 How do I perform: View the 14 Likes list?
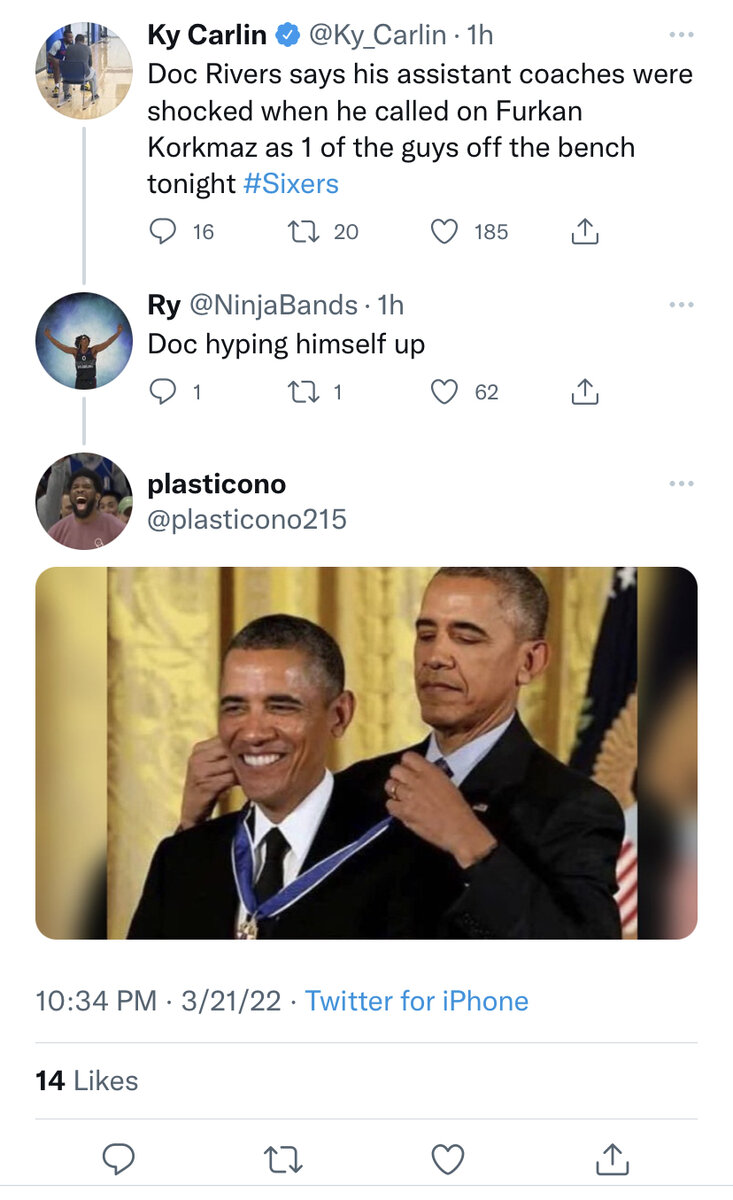pos(87,1081)
